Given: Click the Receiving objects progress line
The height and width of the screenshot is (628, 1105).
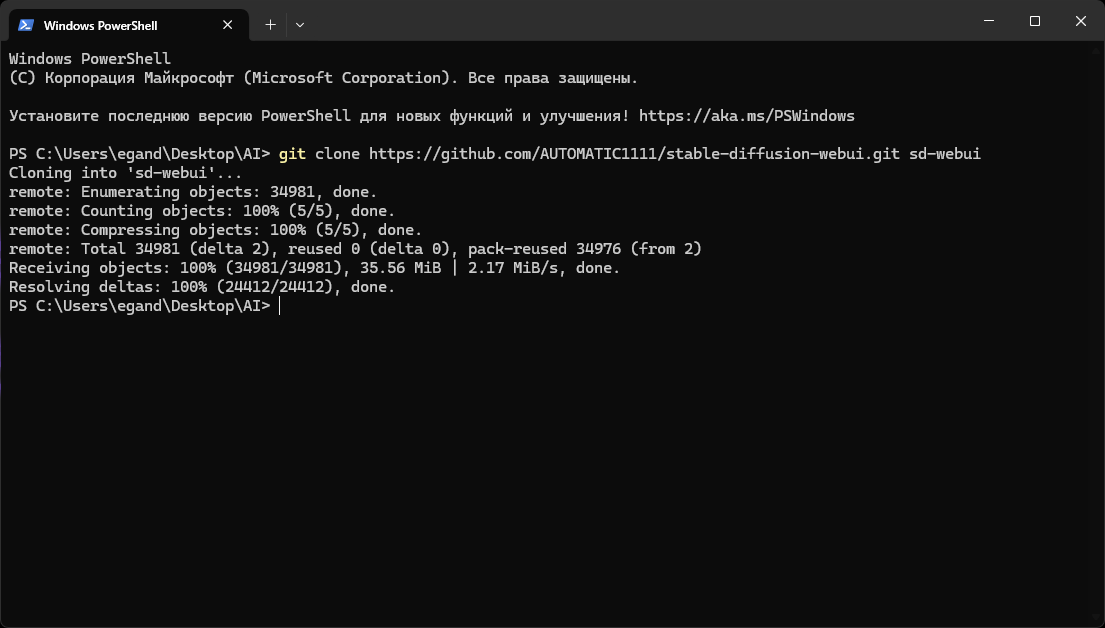Looking at the screenshot, I should coord(314,268).
